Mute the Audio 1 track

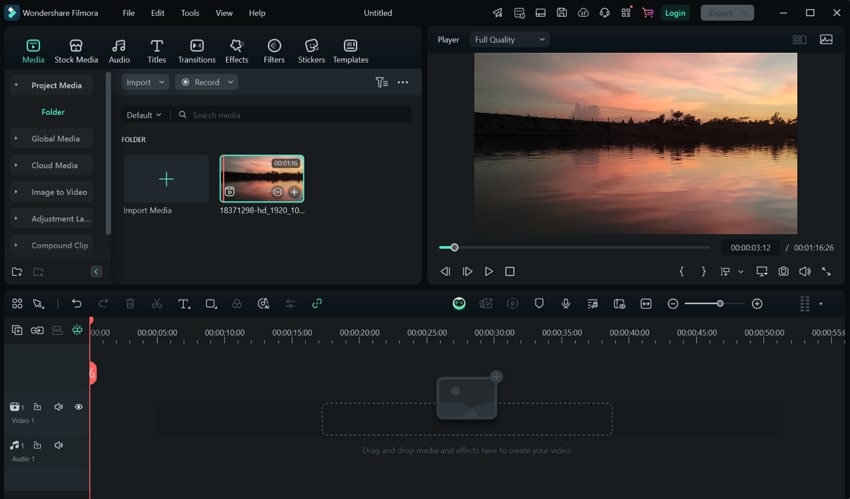[x=59, y=445]
